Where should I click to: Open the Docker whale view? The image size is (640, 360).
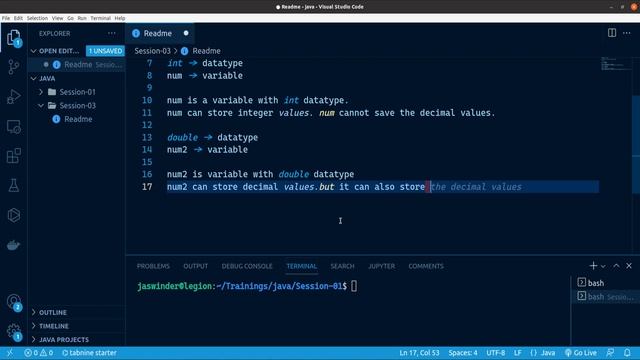pyautogui.click(x=13, y=245)
